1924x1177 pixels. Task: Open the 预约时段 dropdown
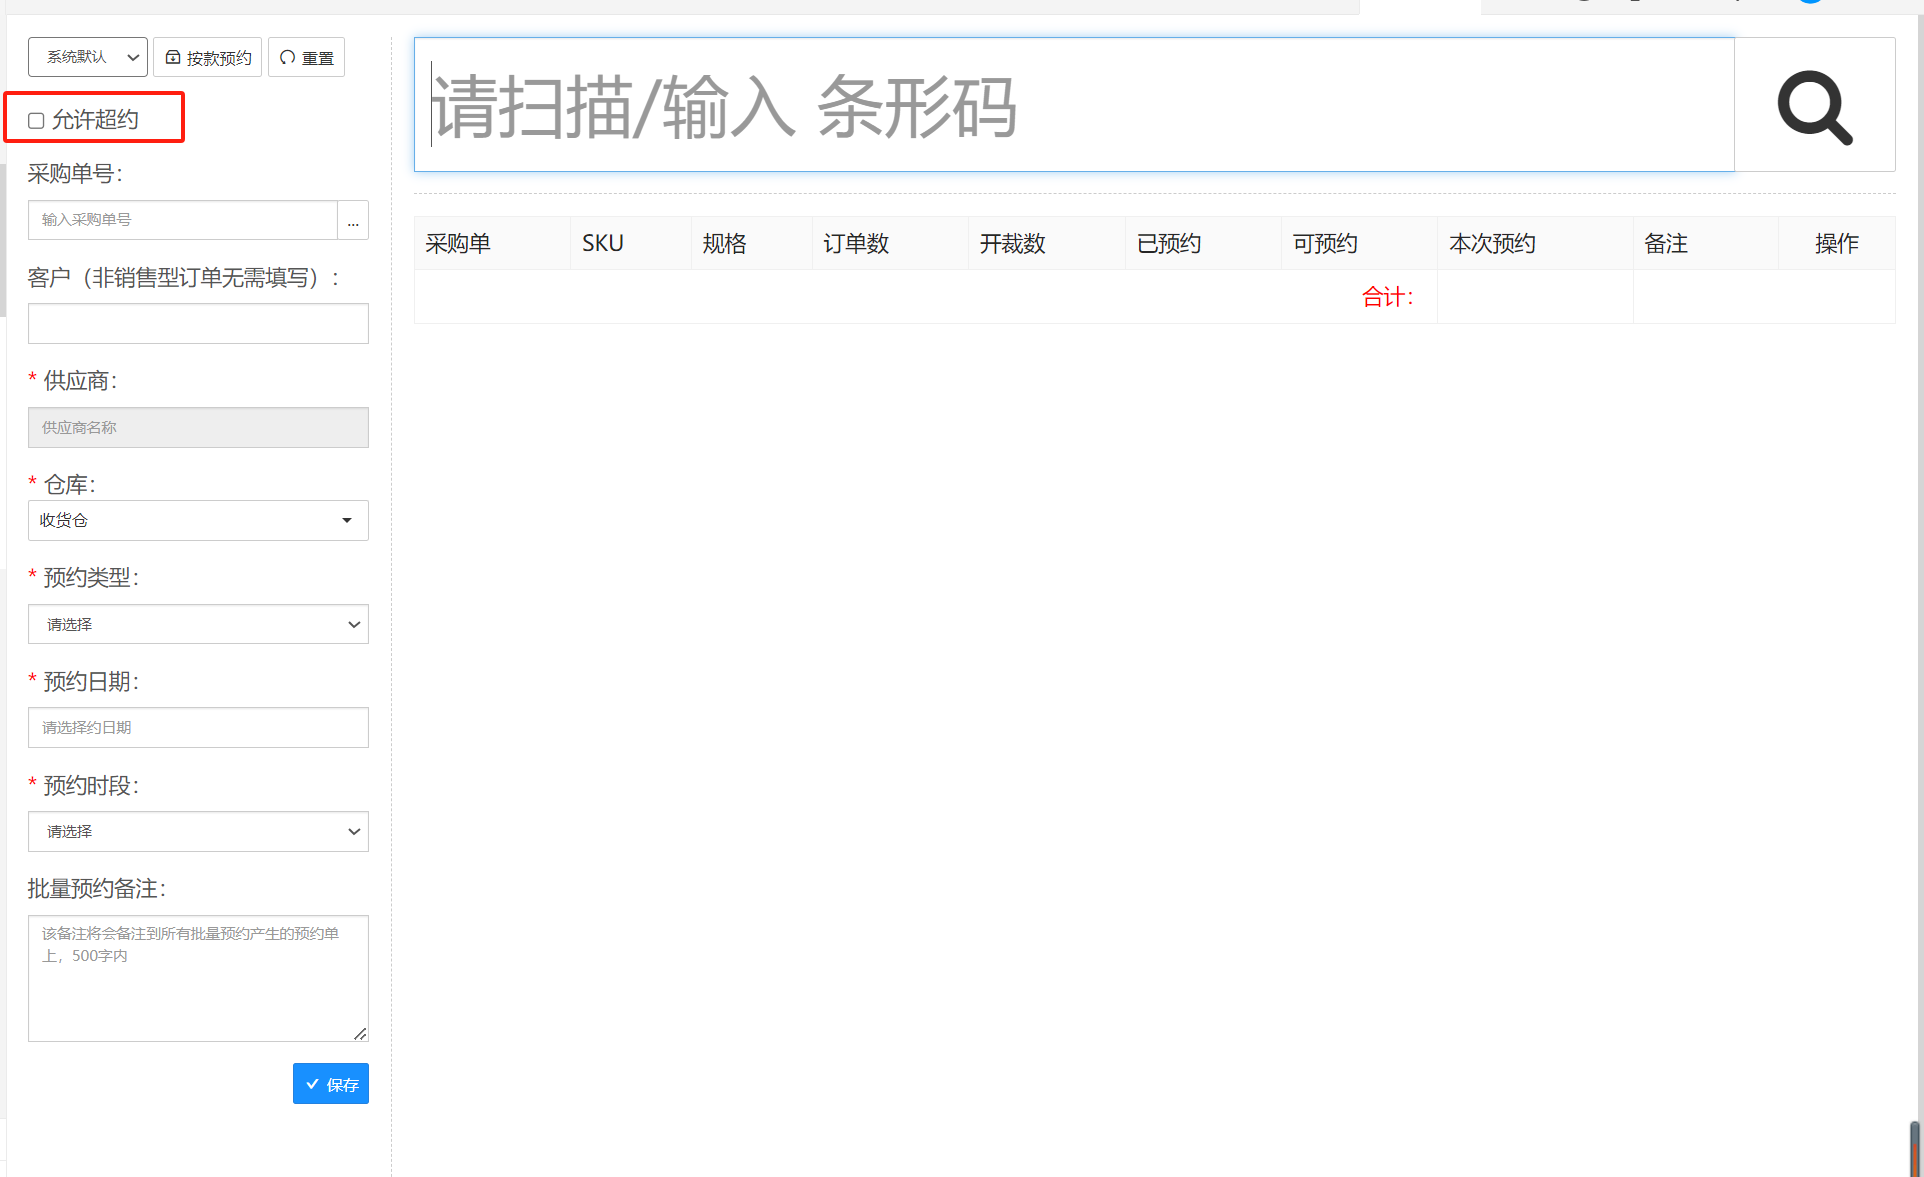click(x=198, y=831)
